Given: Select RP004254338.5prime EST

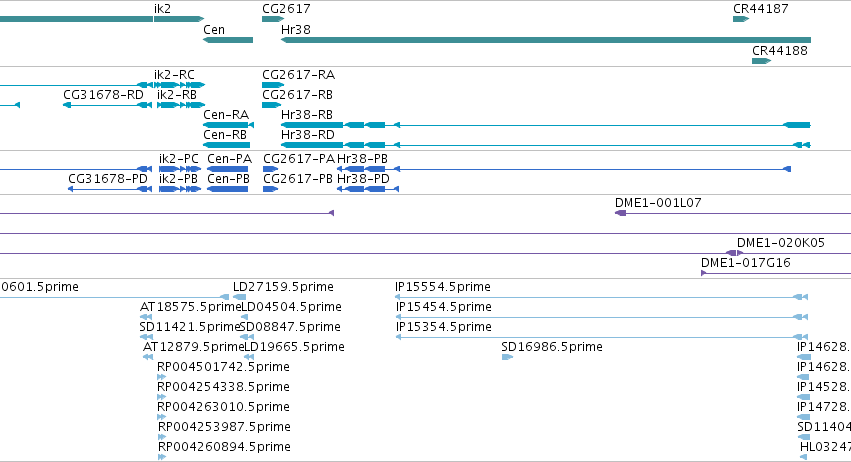Looking at the screenshot, I should [161, 397].
